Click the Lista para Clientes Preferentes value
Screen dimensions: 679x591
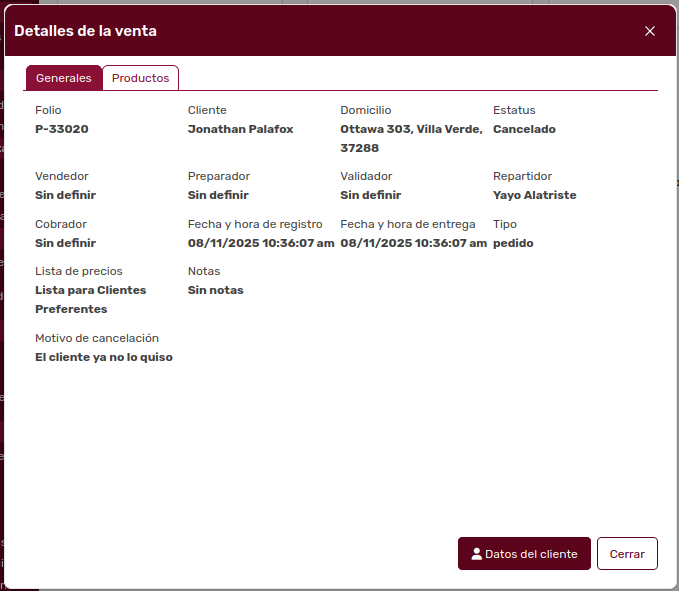coord(90,299)
